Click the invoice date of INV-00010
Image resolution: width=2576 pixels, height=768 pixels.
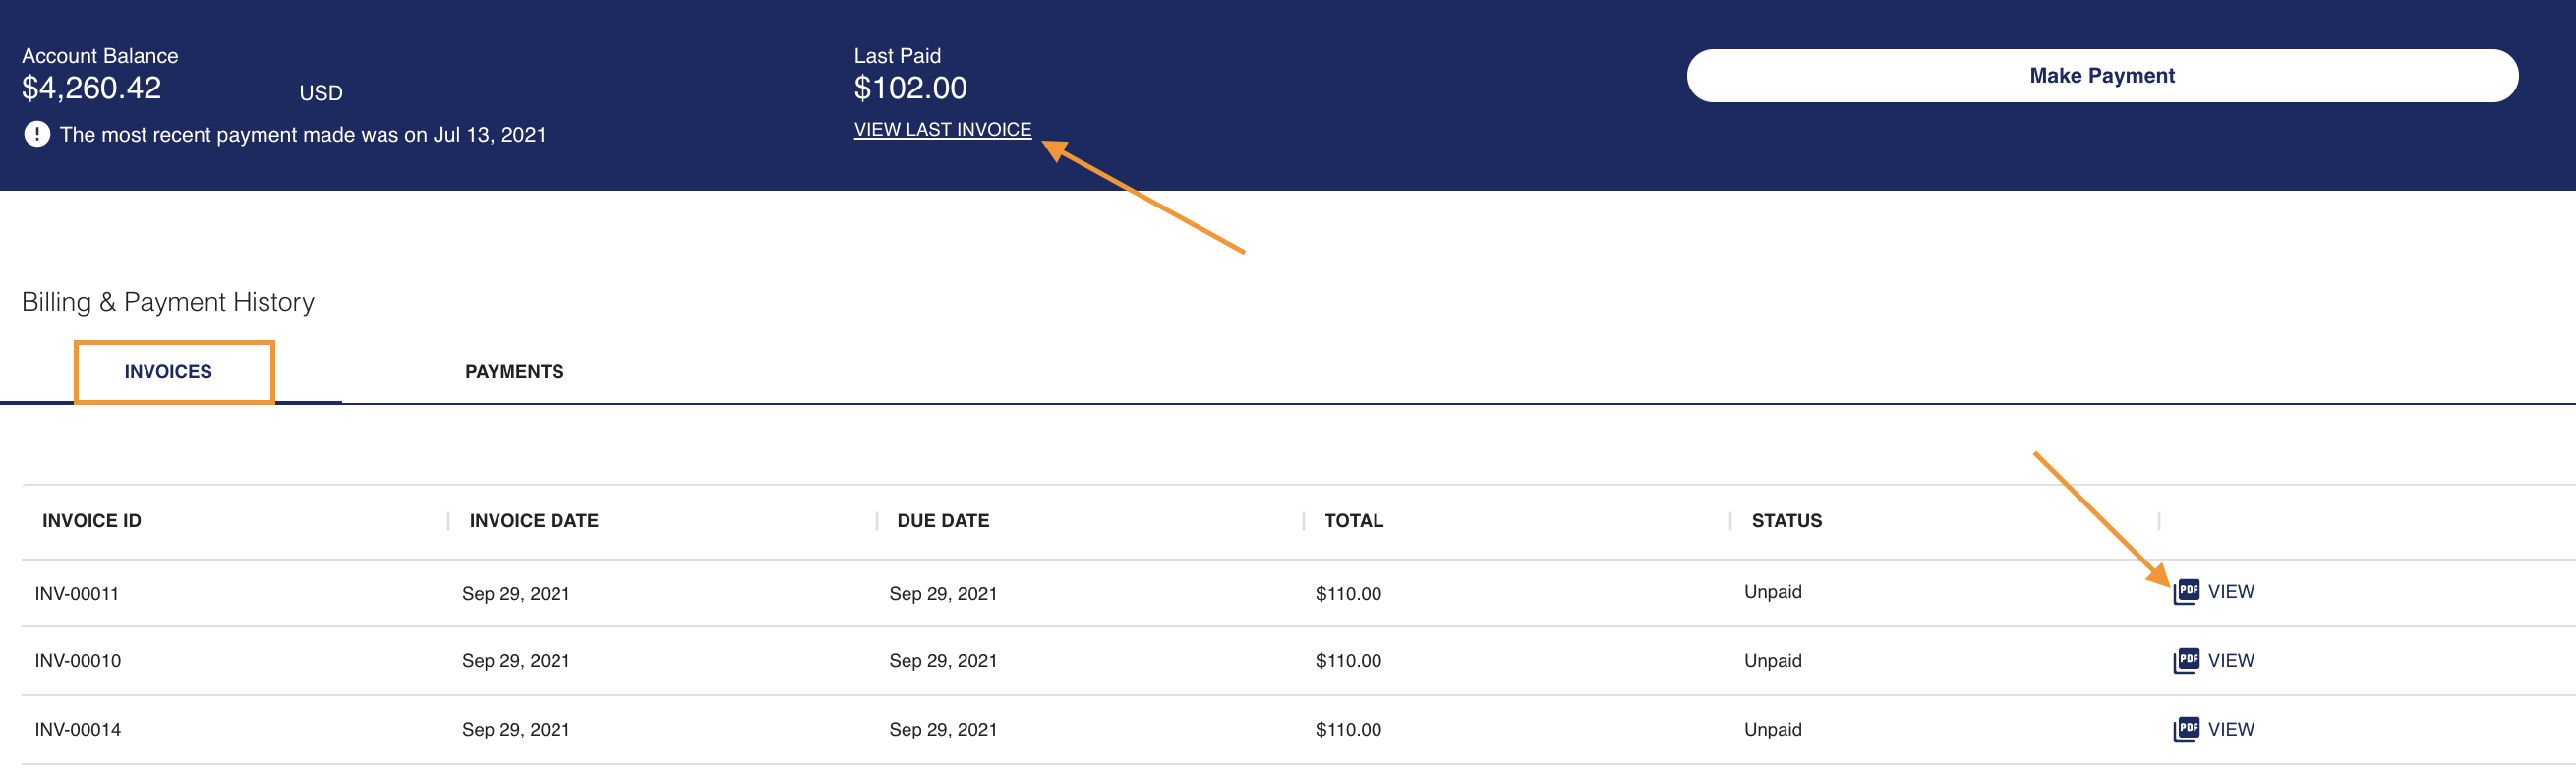516,661
